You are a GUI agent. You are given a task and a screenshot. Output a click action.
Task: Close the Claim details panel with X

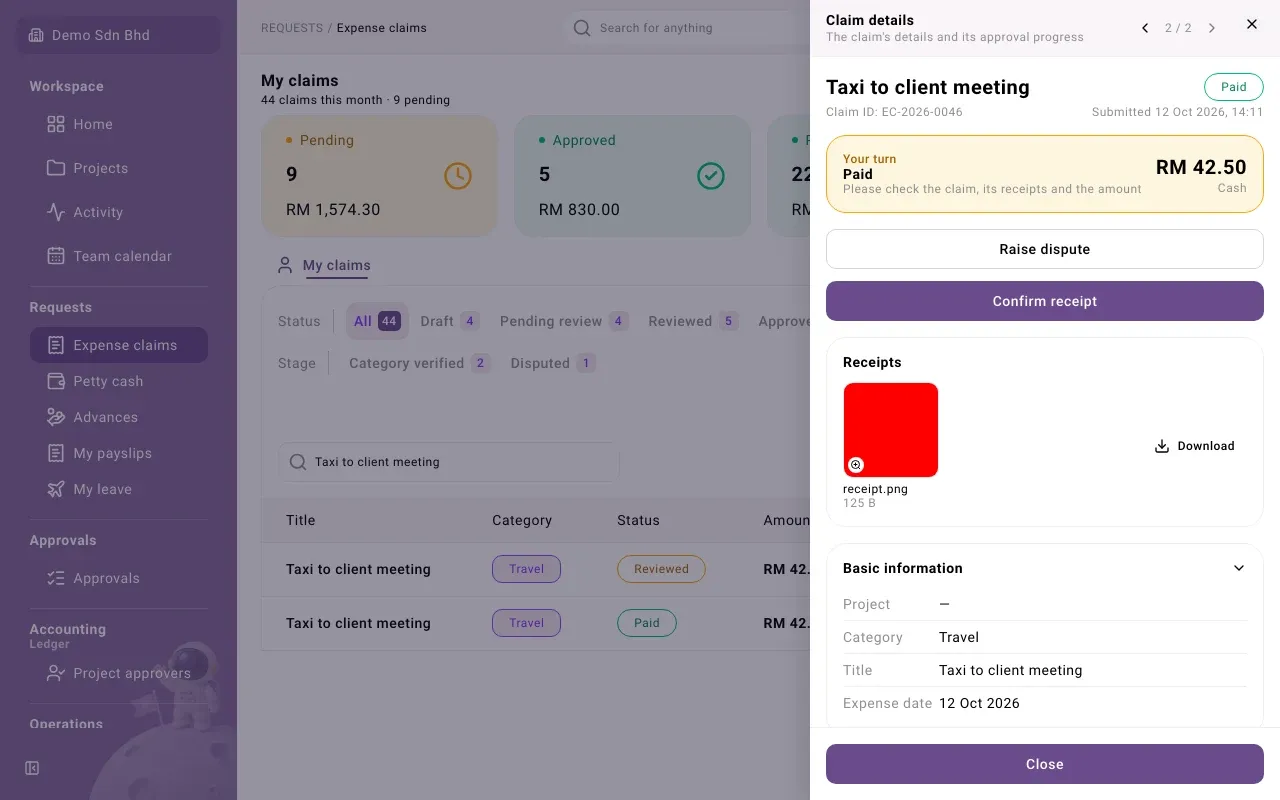pos(1252,24)
